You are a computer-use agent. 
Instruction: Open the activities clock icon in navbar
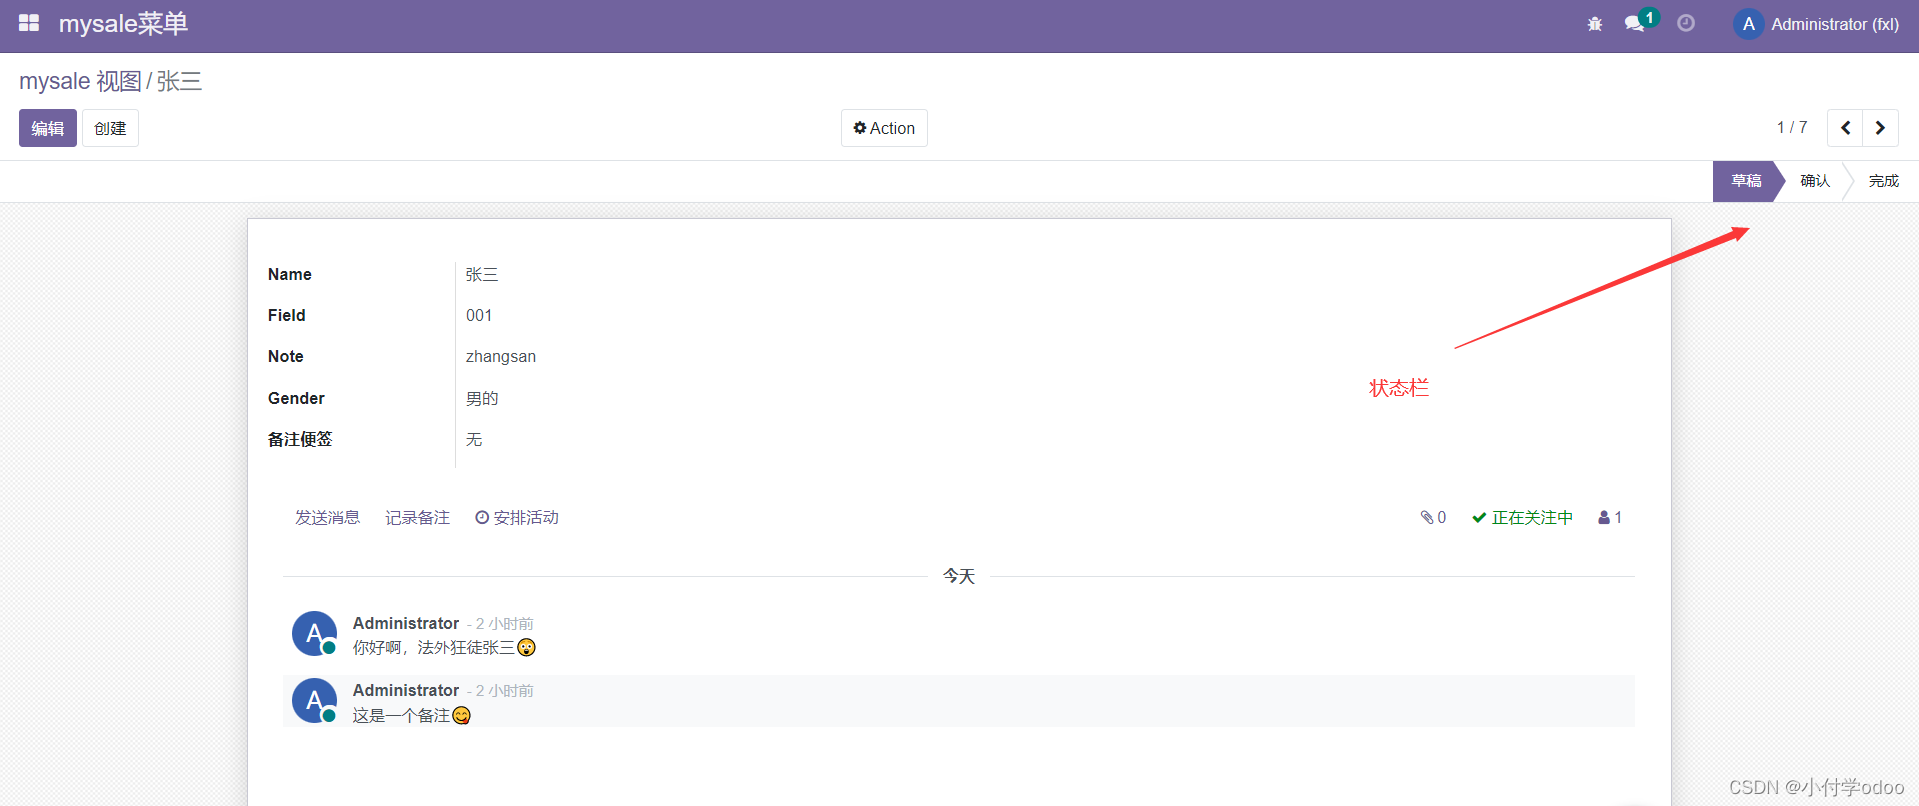(x=1686, y=23)
